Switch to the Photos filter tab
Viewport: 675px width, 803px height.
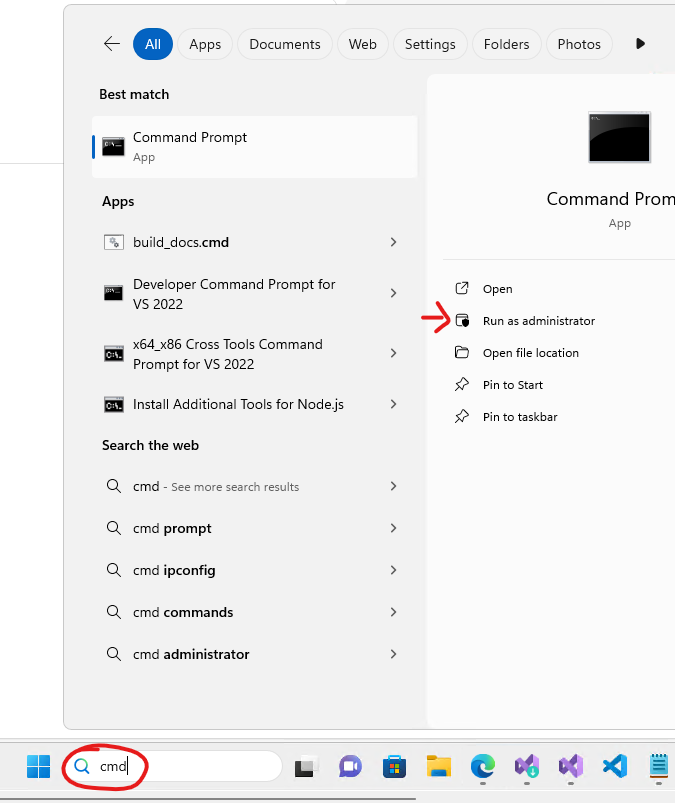click(x=579, y=44)
